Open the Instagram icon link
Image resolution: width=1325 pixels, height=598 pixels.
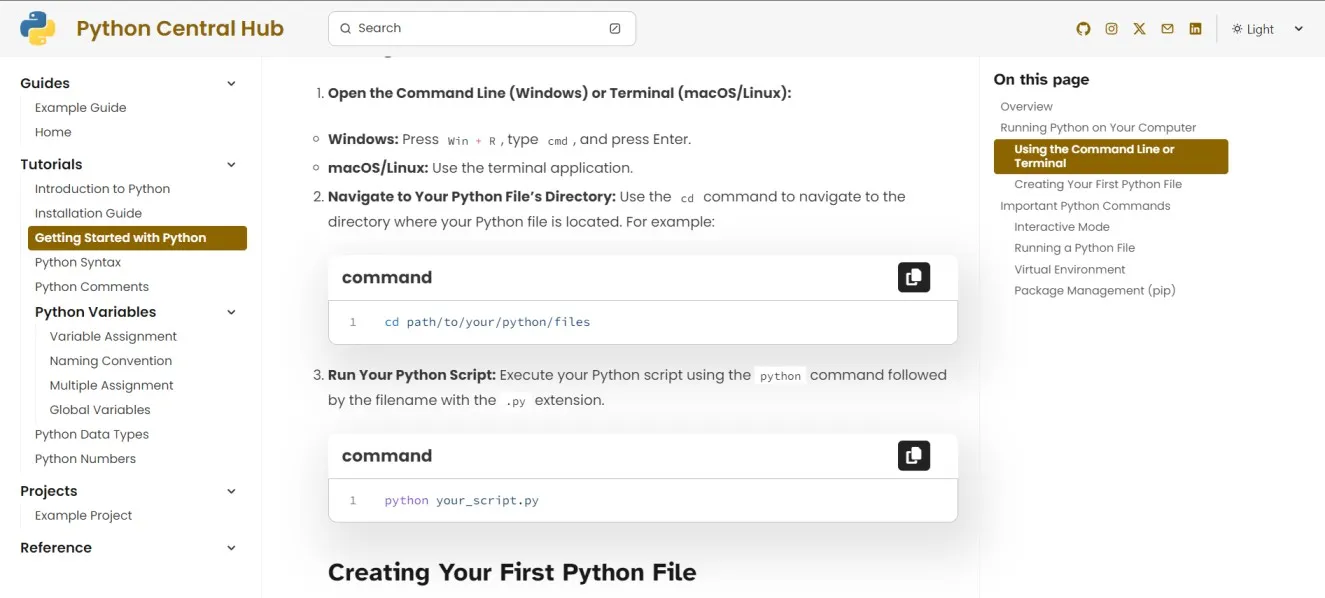pyautogui.click(x=1111, y=29)
